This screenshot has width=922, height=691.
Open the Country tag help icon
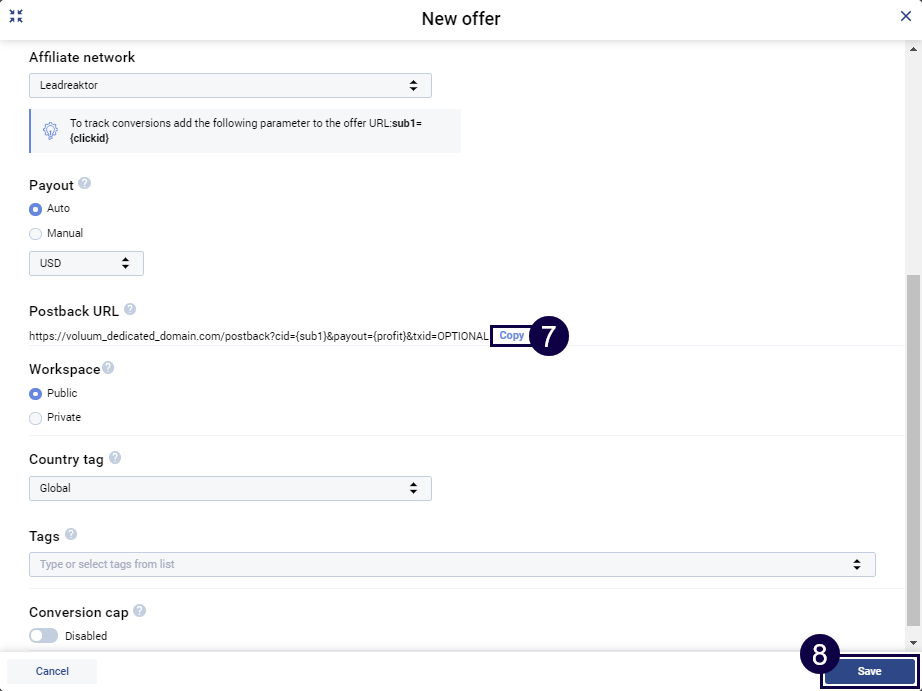tap(115, 458)
